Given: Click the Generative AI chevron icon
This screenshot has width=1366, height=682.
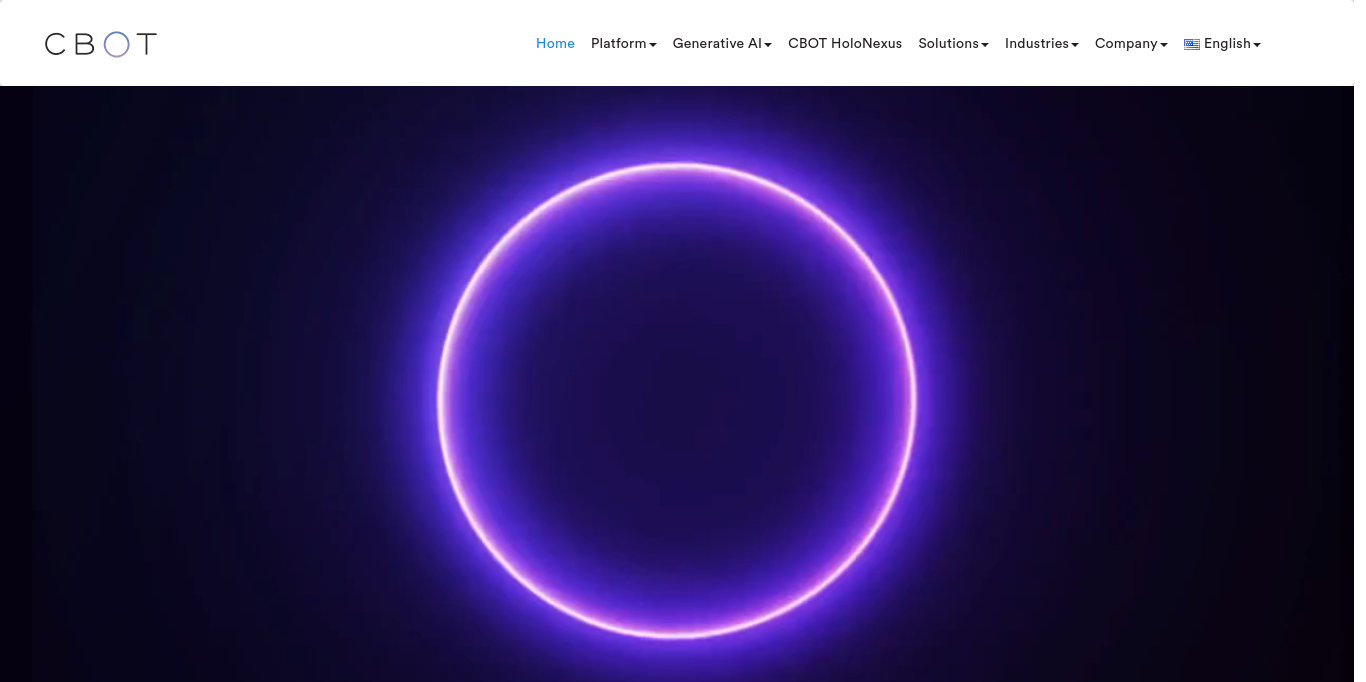Looking at the screenshot, I should [x=768, y=45].
